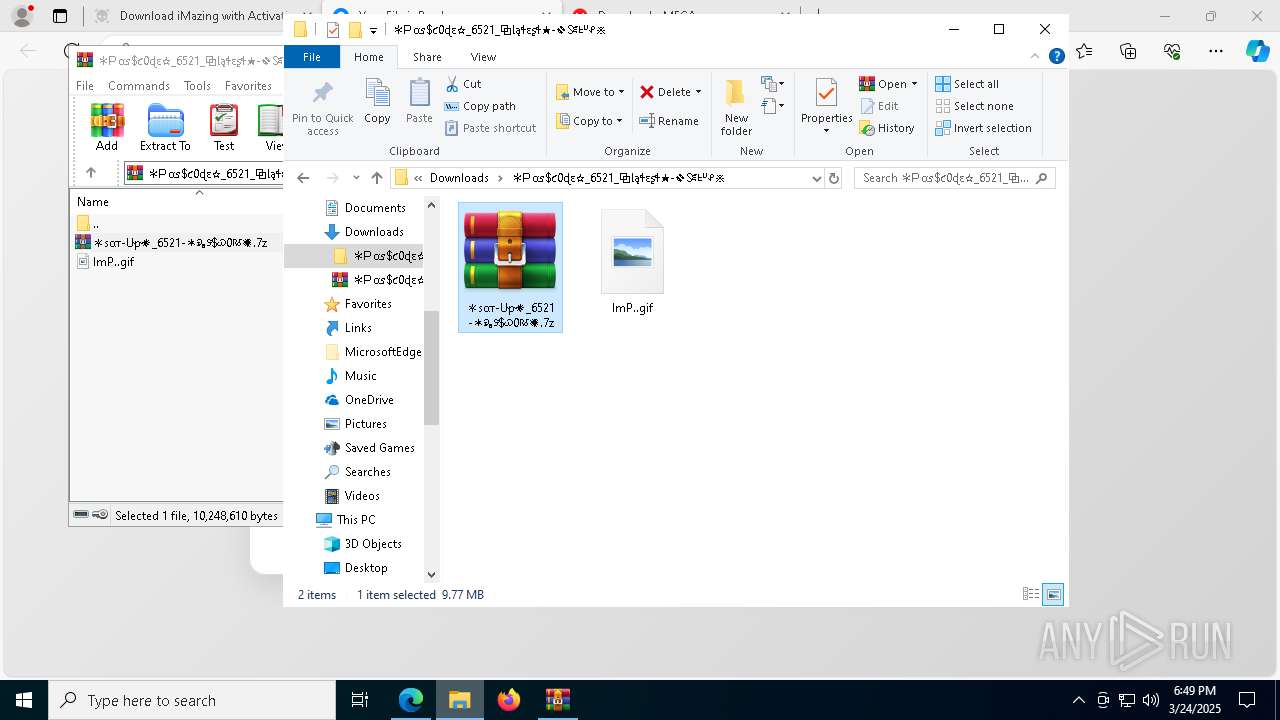Click the navigation pane scrollbar thumb
The image size is (1280, 720).
tap(432, 367)
